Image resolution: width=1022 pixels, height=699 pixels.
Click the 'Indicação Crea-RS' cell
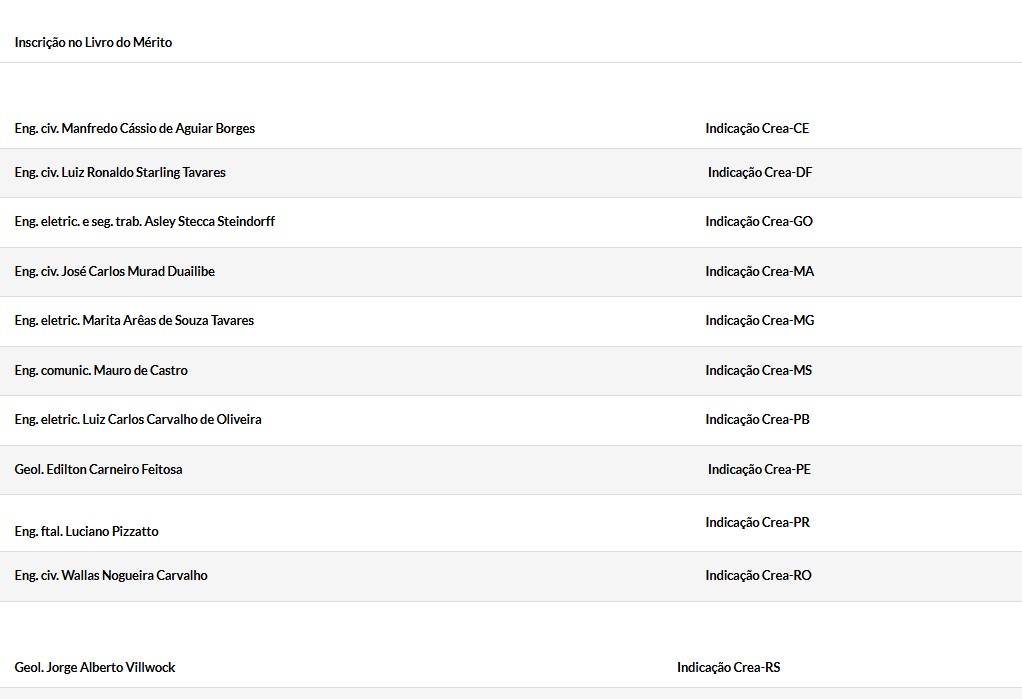click(x=728, y=668)
